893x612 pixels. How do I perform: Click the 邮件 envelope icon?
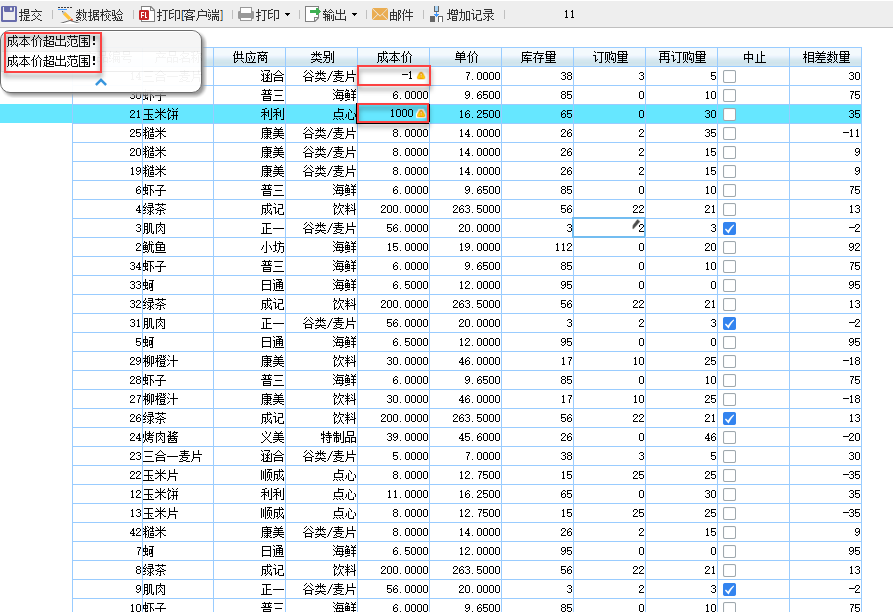[379, 14]
